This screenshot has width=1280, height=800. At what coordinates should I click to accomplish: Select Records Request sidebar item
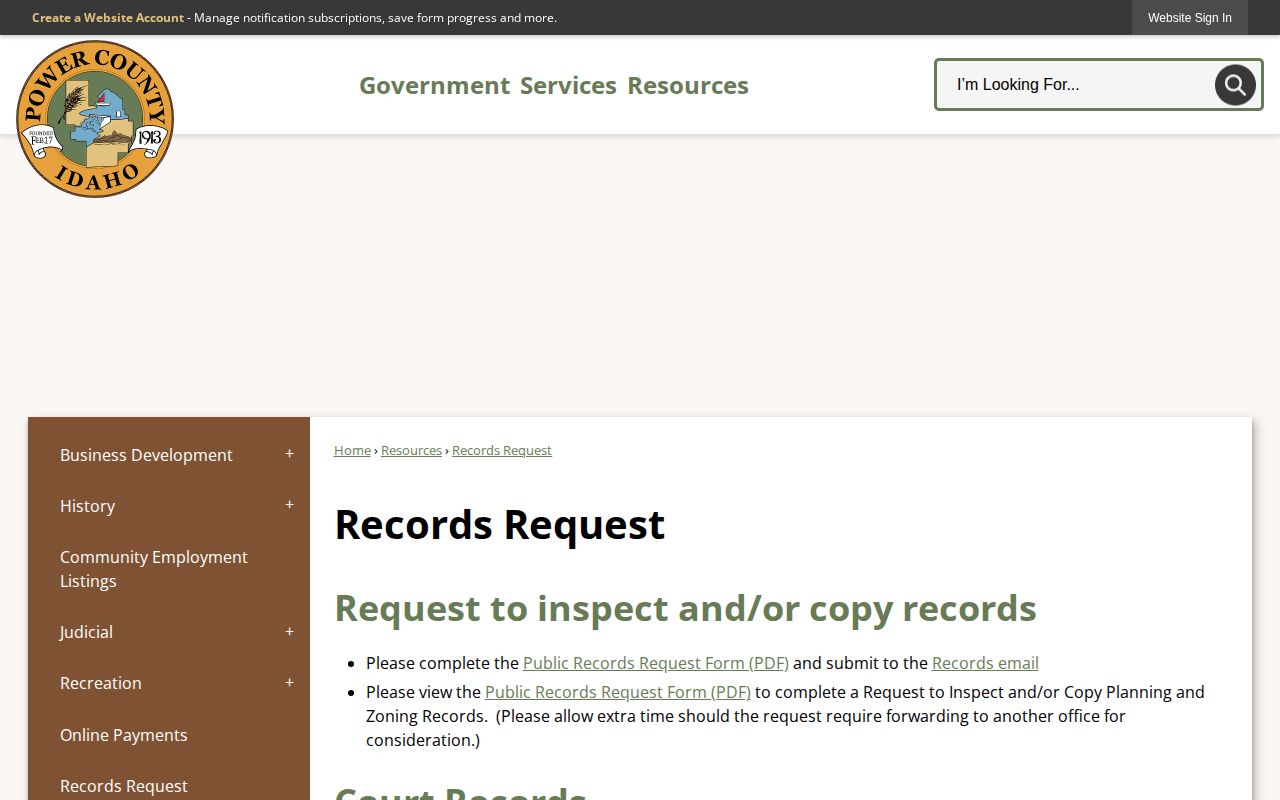click(x=124, y=786)
